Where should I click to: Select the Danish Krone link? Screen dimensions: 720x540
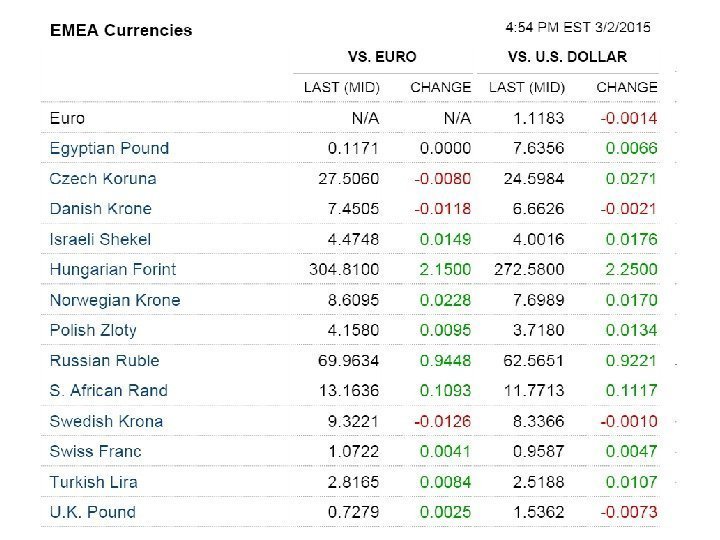(100, 209)
